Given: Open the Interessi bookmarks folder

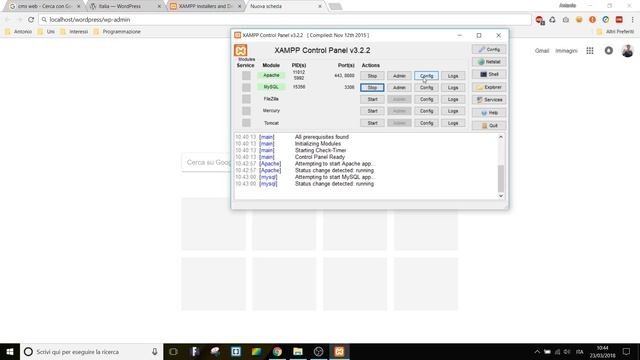Looking at the screenshot, I should pos(74,31).
